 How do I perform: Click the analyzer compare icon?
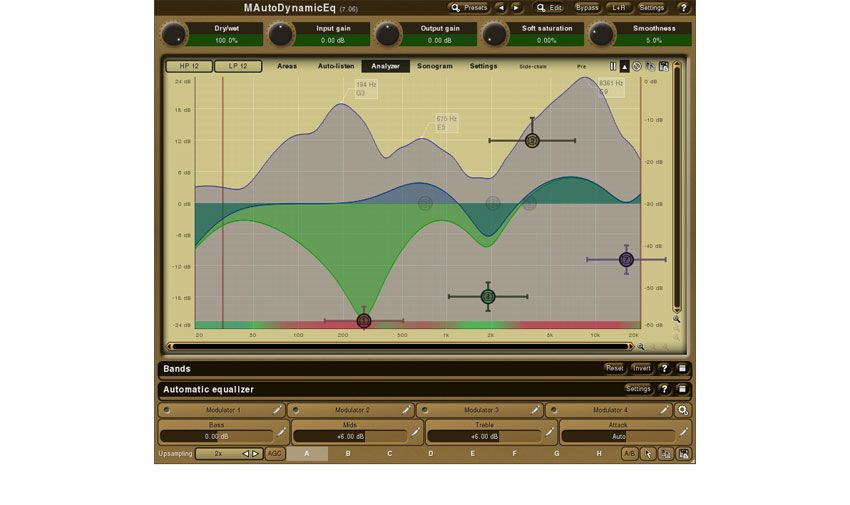pyautogui.click(x=650, y=66)
